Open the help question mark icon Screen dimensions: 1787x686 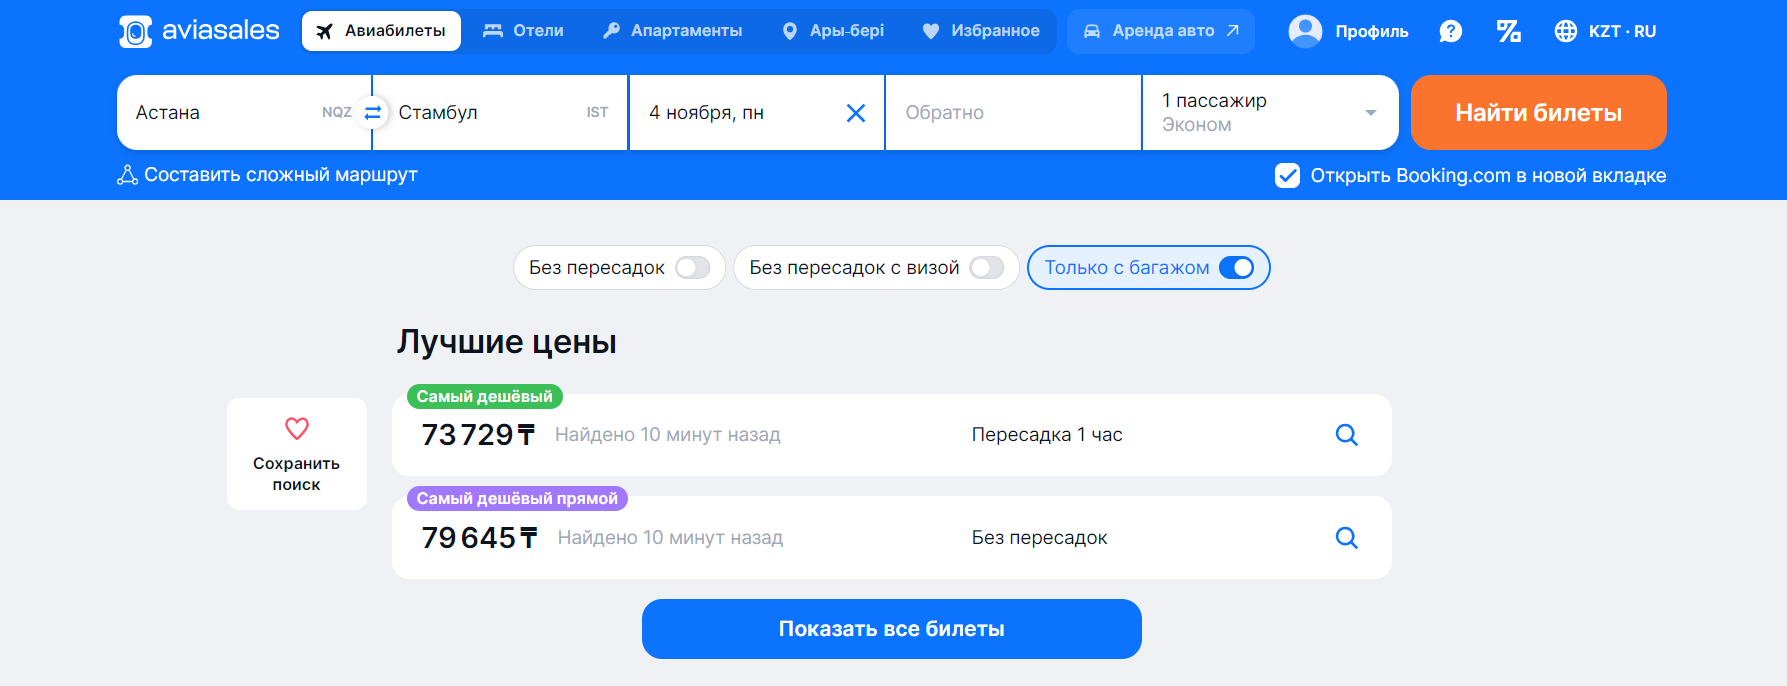pos(1450,31)
